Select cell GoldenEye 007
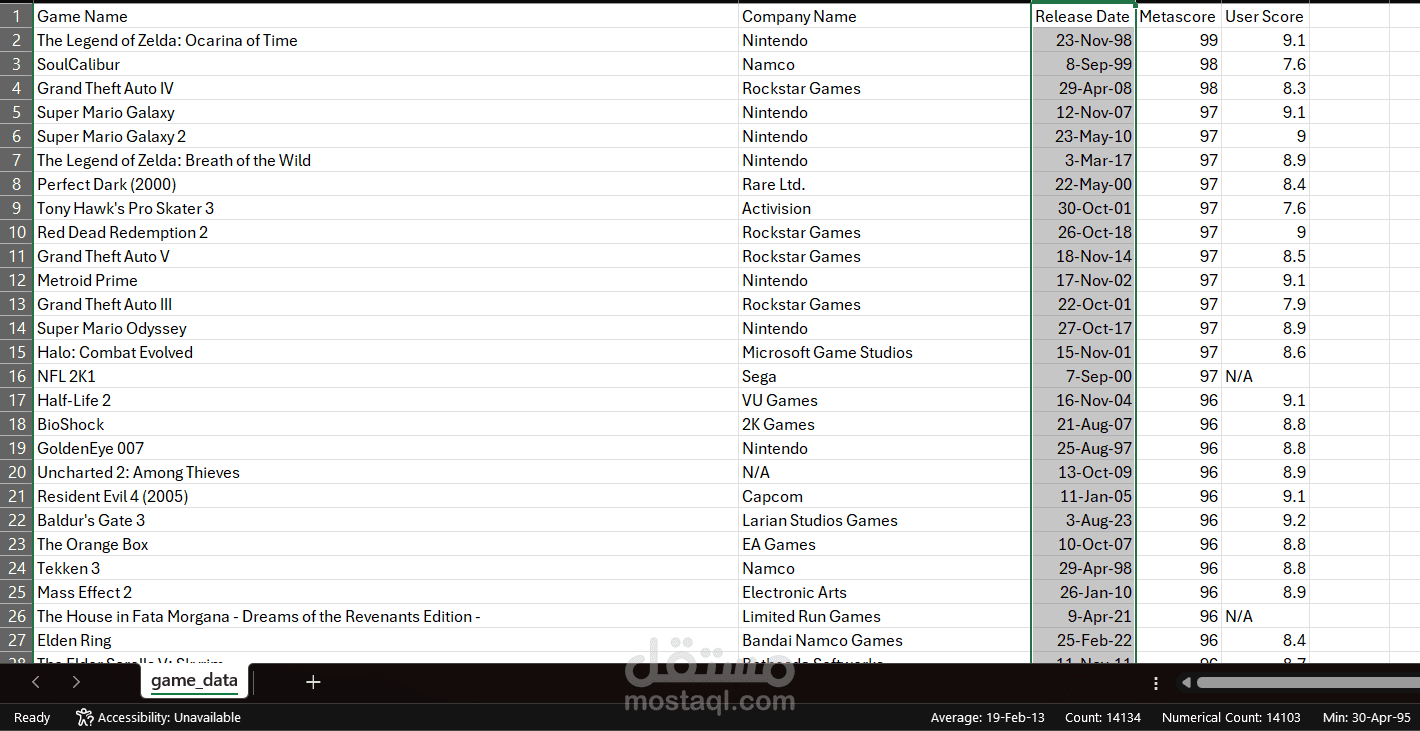Image resolution: width=1420 pixels, height=731 pixels. point(386,448)
